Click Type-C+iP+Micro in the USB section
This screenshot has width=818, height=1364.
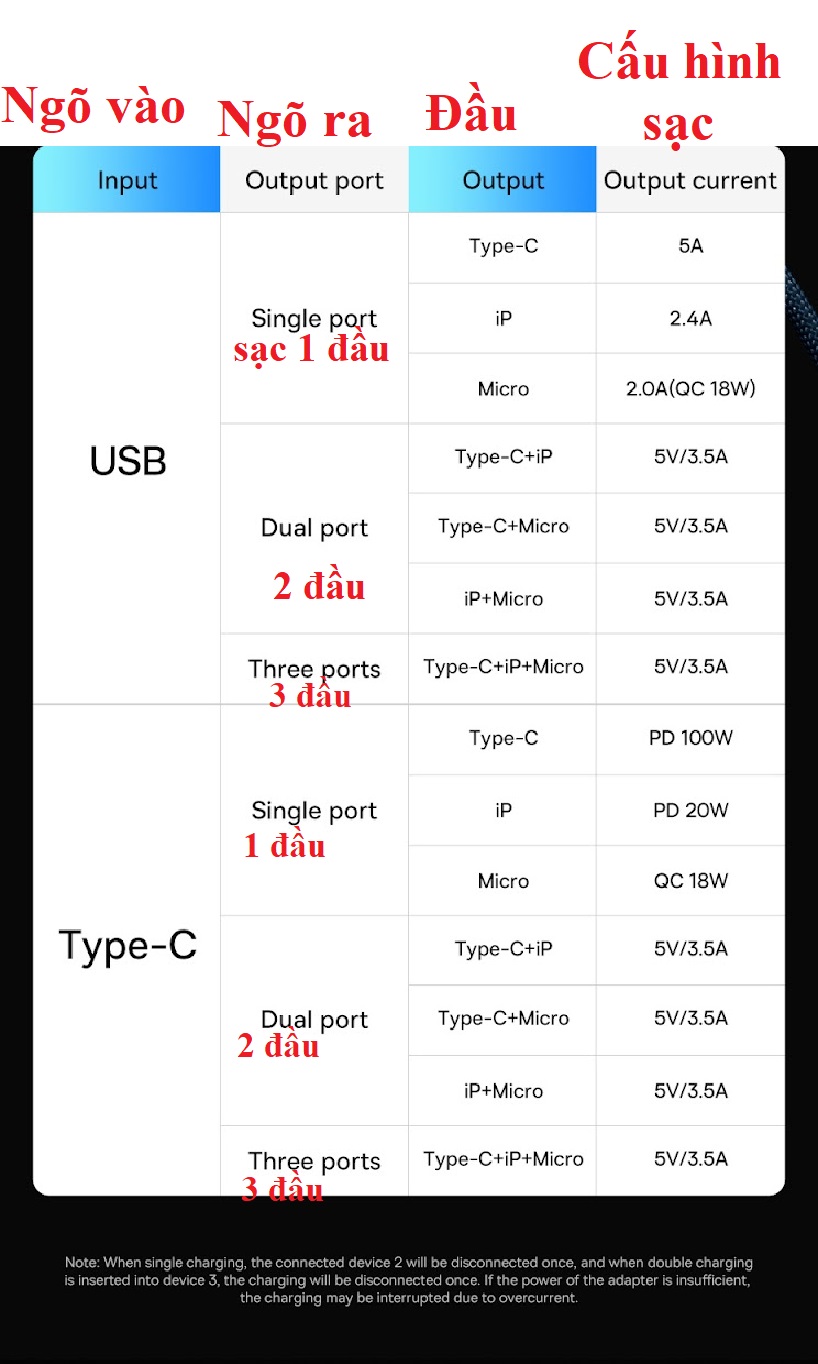[x=503, y=667]
